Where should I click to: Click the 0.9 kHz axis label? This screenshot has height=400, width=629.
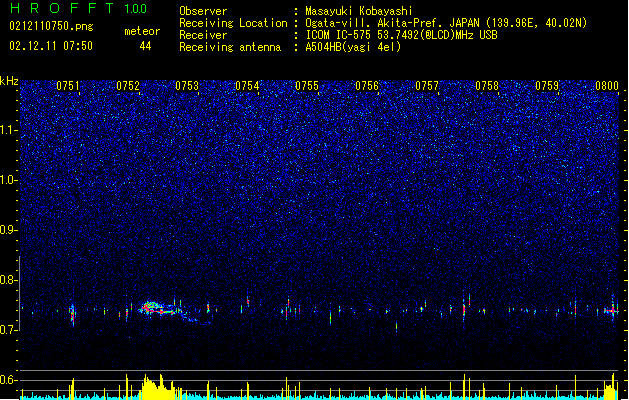click(x=9, y=230)
